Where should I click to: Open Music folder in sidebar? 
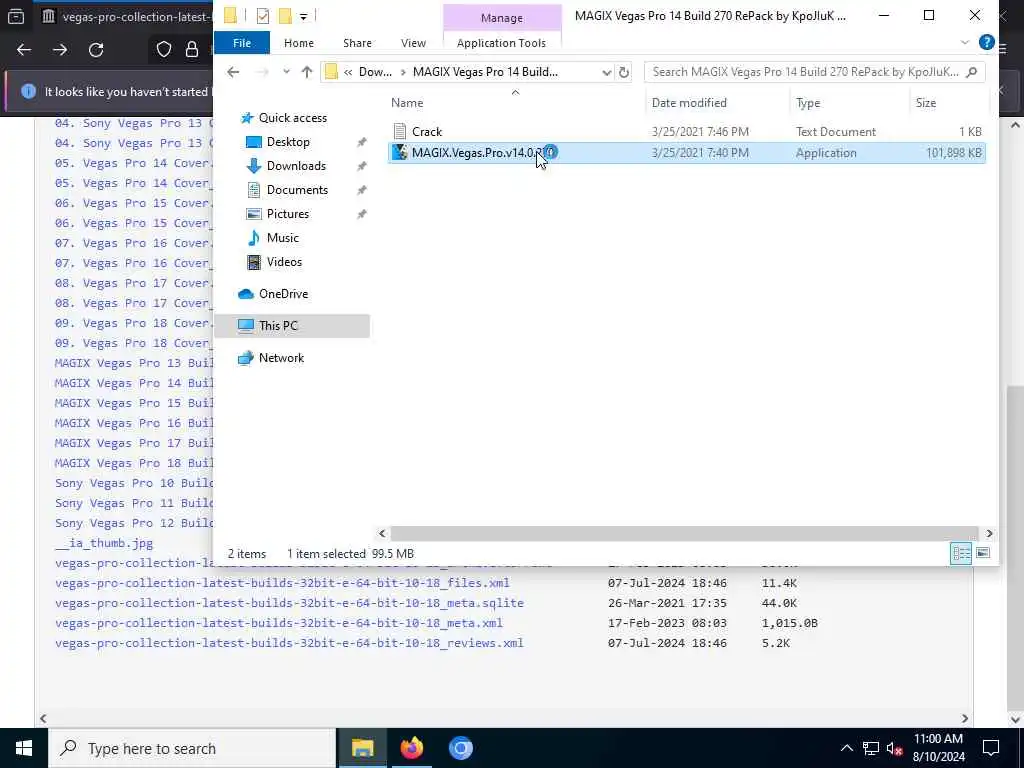(282, 238)
